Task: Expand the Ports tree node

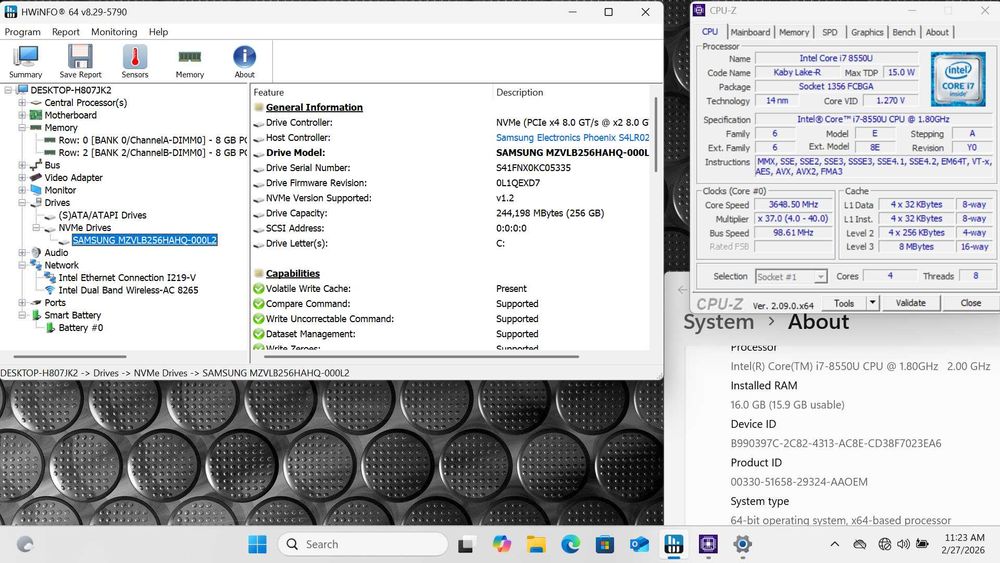Action: pos(22,302)
